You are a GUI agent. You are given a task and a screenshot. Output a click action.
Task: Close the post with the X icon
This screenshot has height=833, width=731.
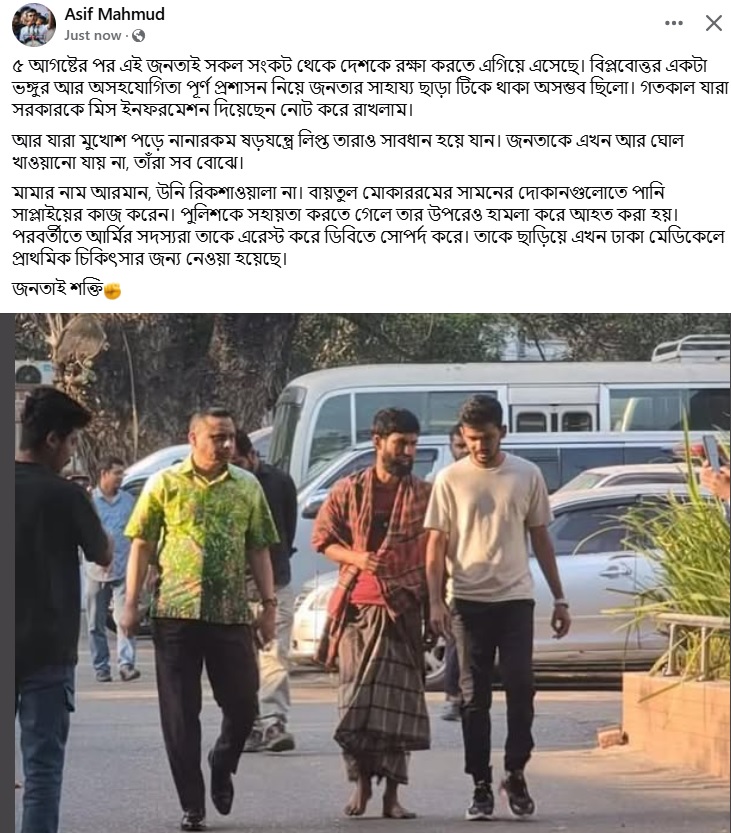[x=713, y=23]
